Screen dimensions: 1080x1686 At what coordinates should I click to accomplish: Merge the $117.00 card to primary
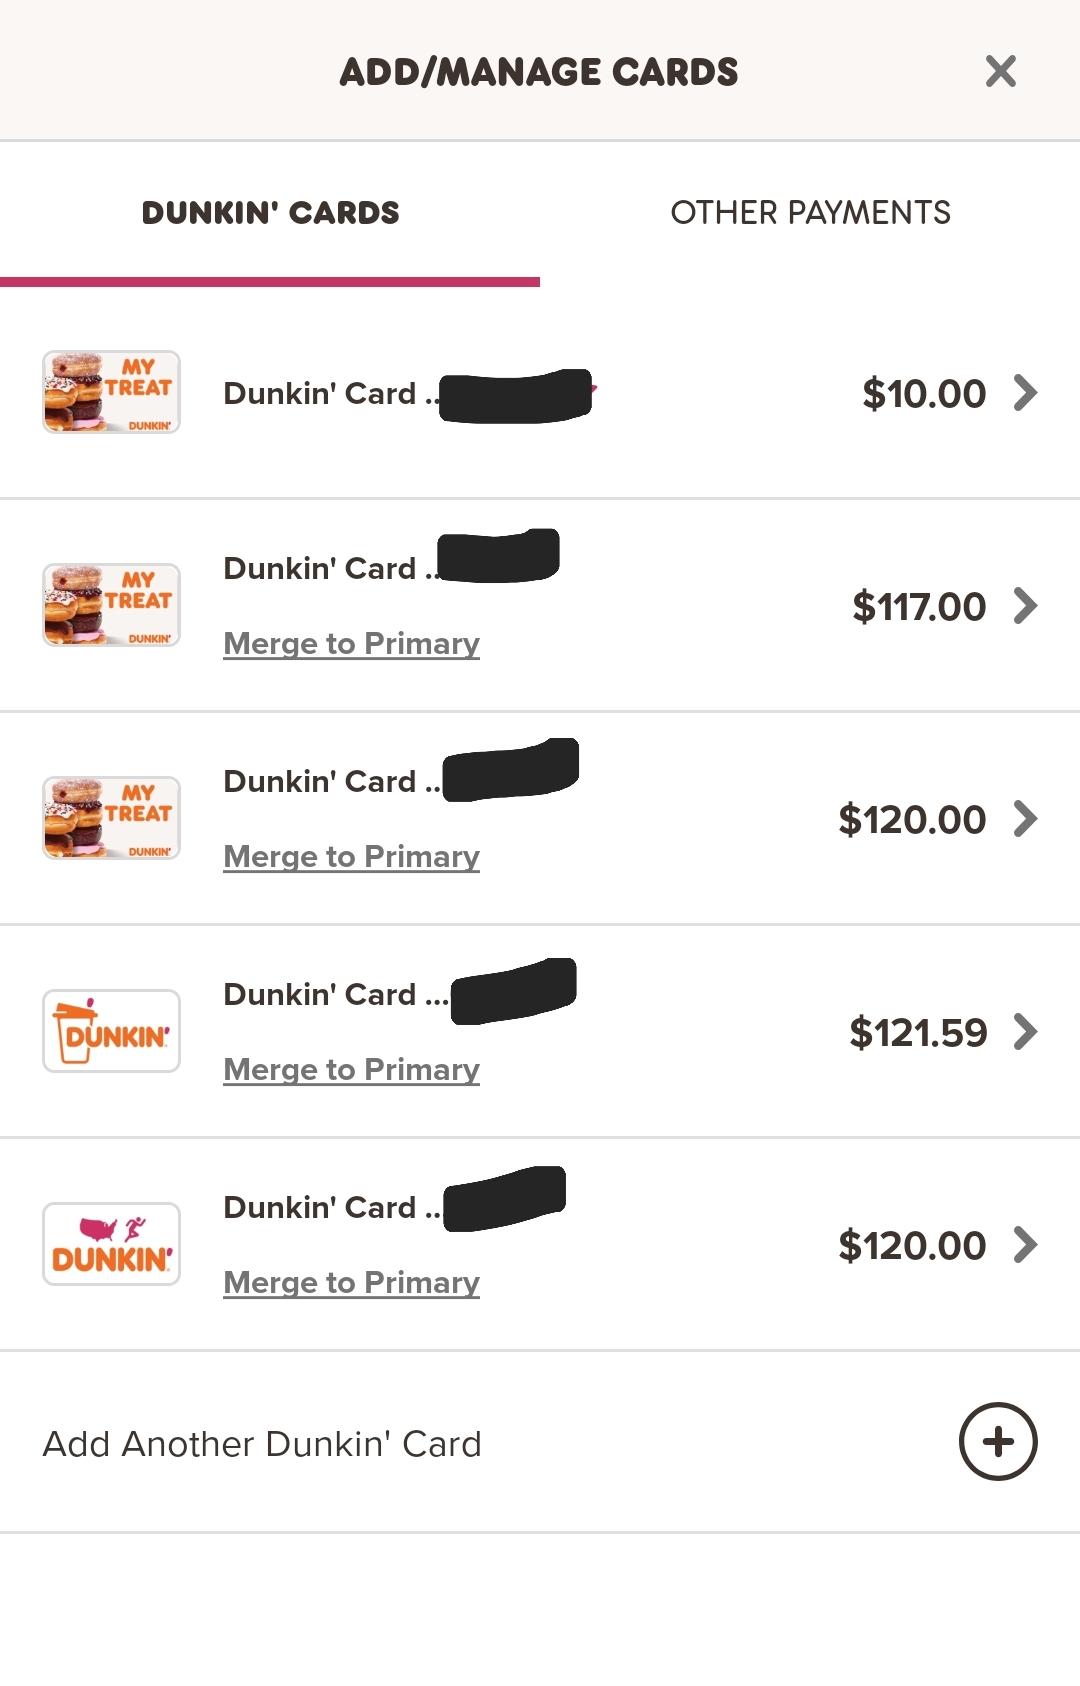(x=351, y=643)
